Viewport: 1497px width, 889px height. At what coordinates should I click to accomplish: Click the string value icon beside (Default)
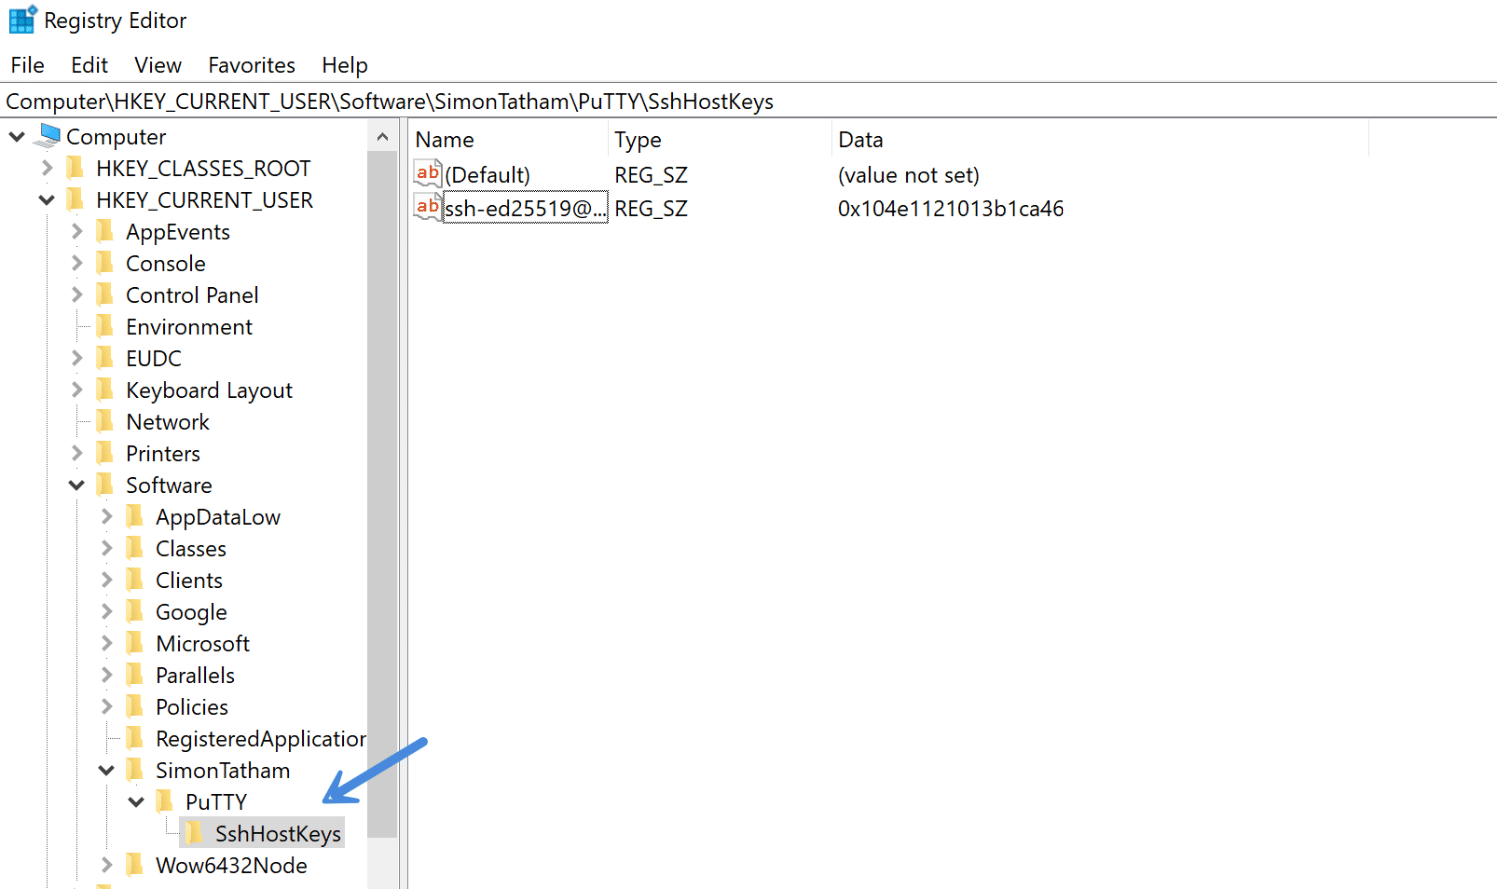[428, 174]
